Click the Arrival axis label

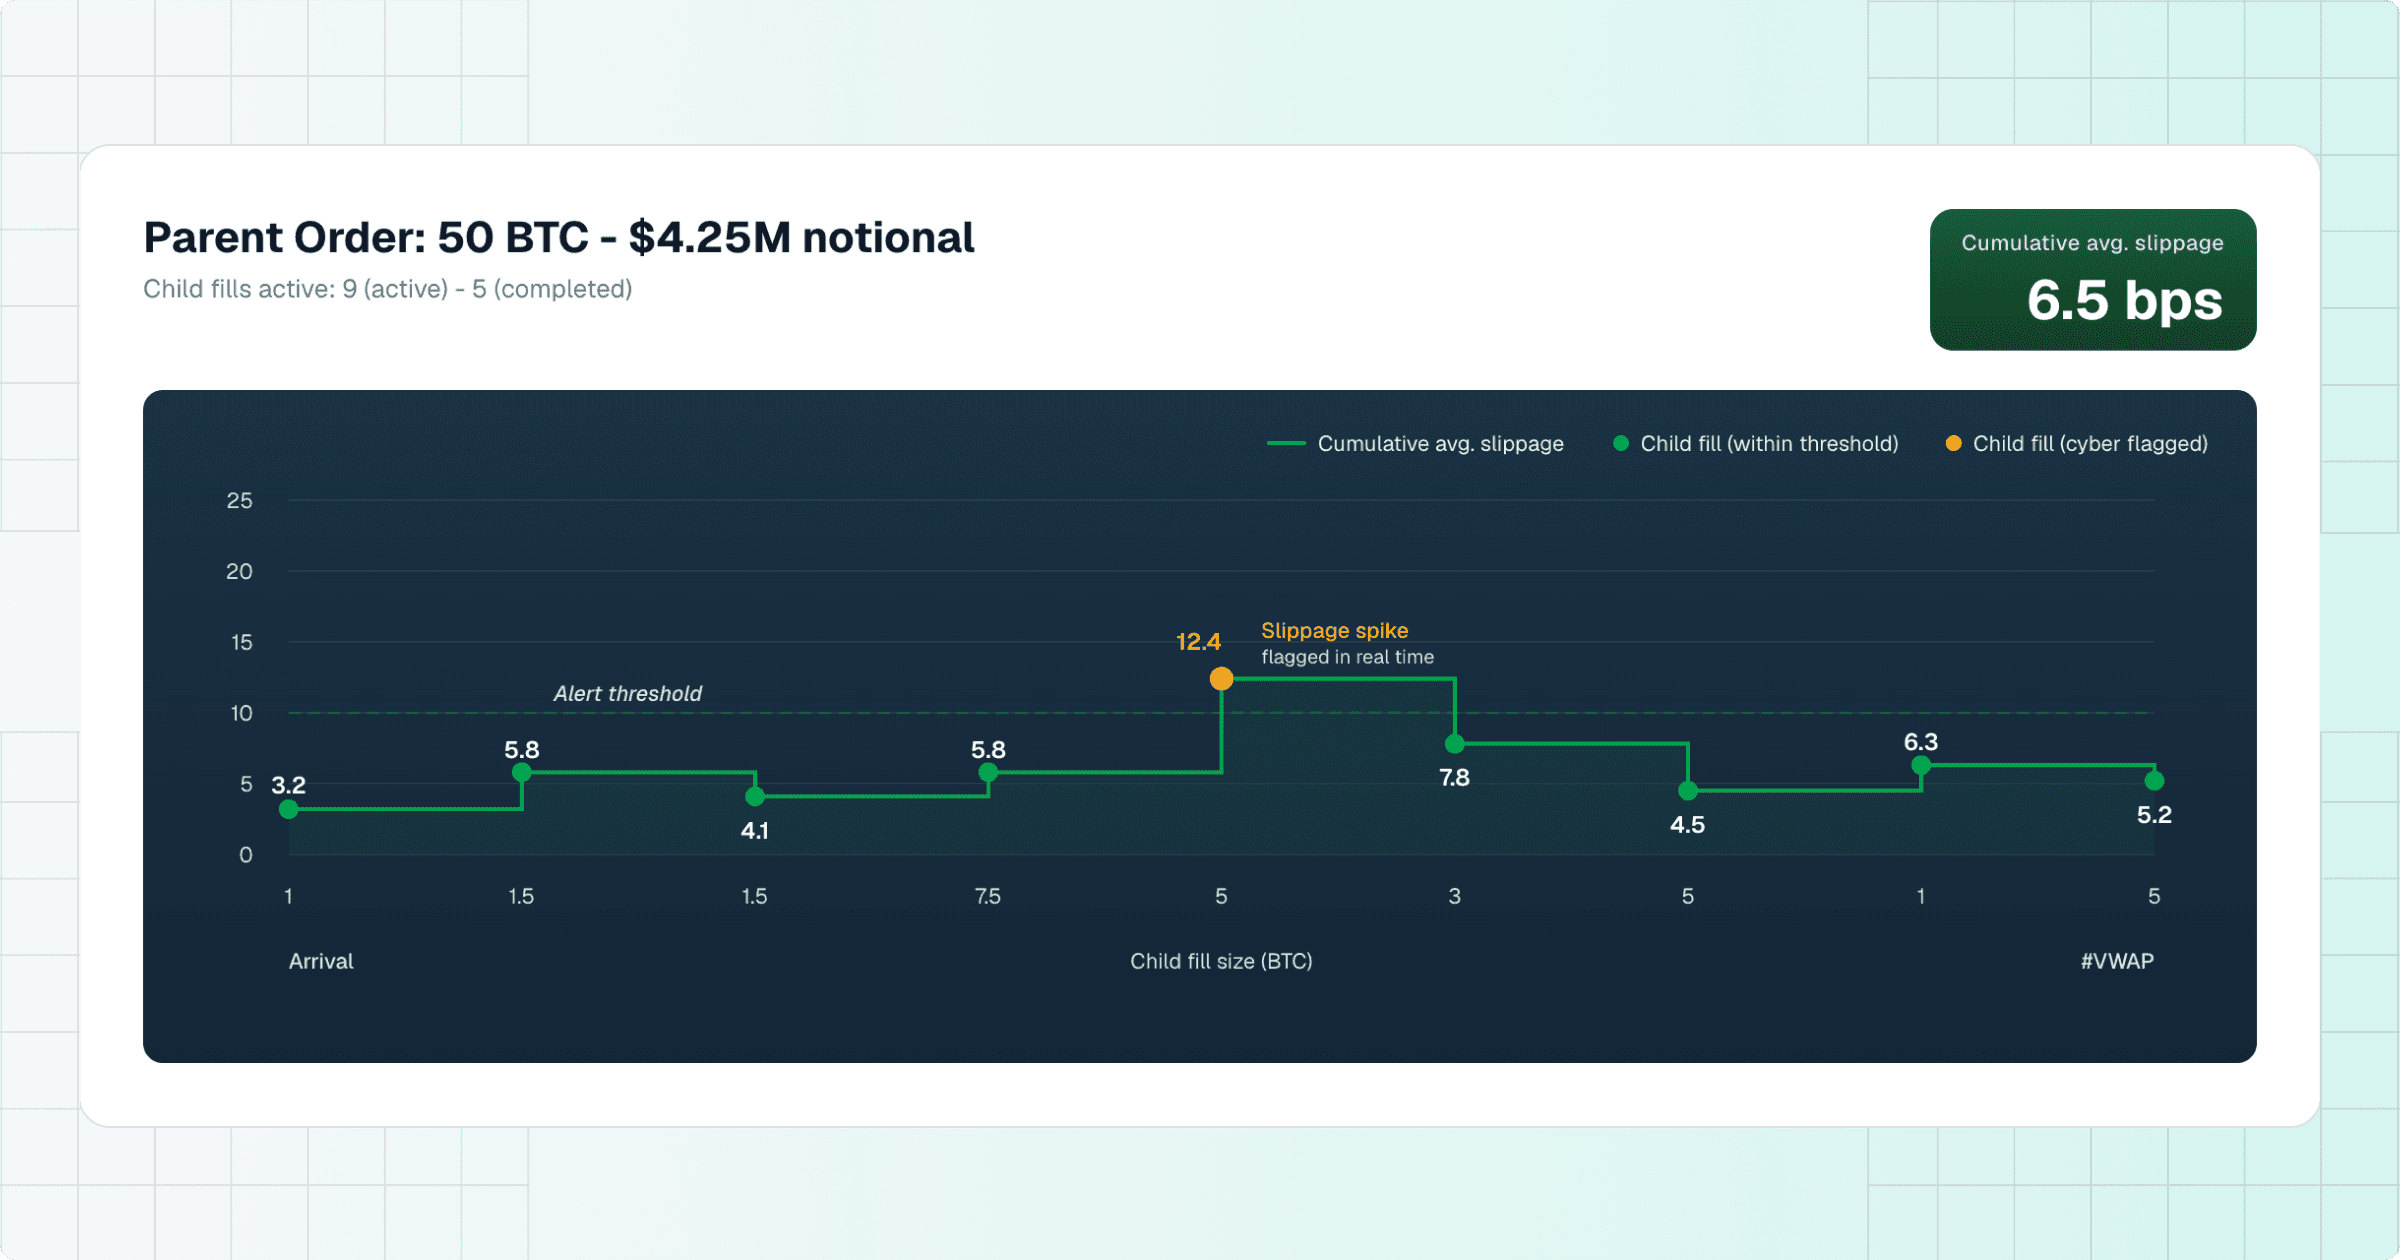320,961
